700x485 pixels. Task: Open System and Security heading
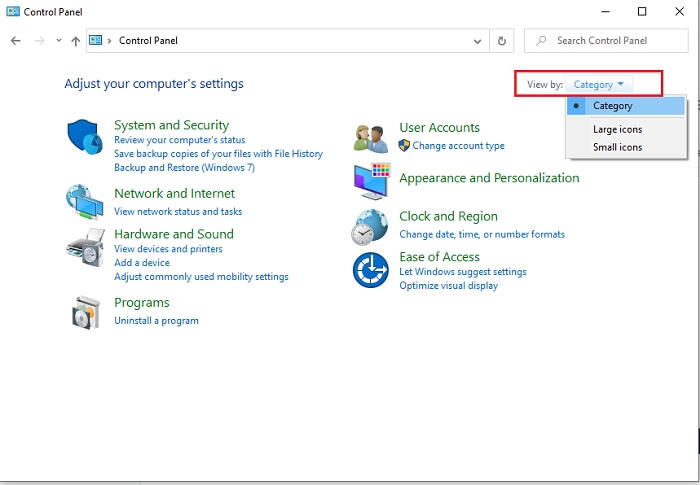[171, 125]
